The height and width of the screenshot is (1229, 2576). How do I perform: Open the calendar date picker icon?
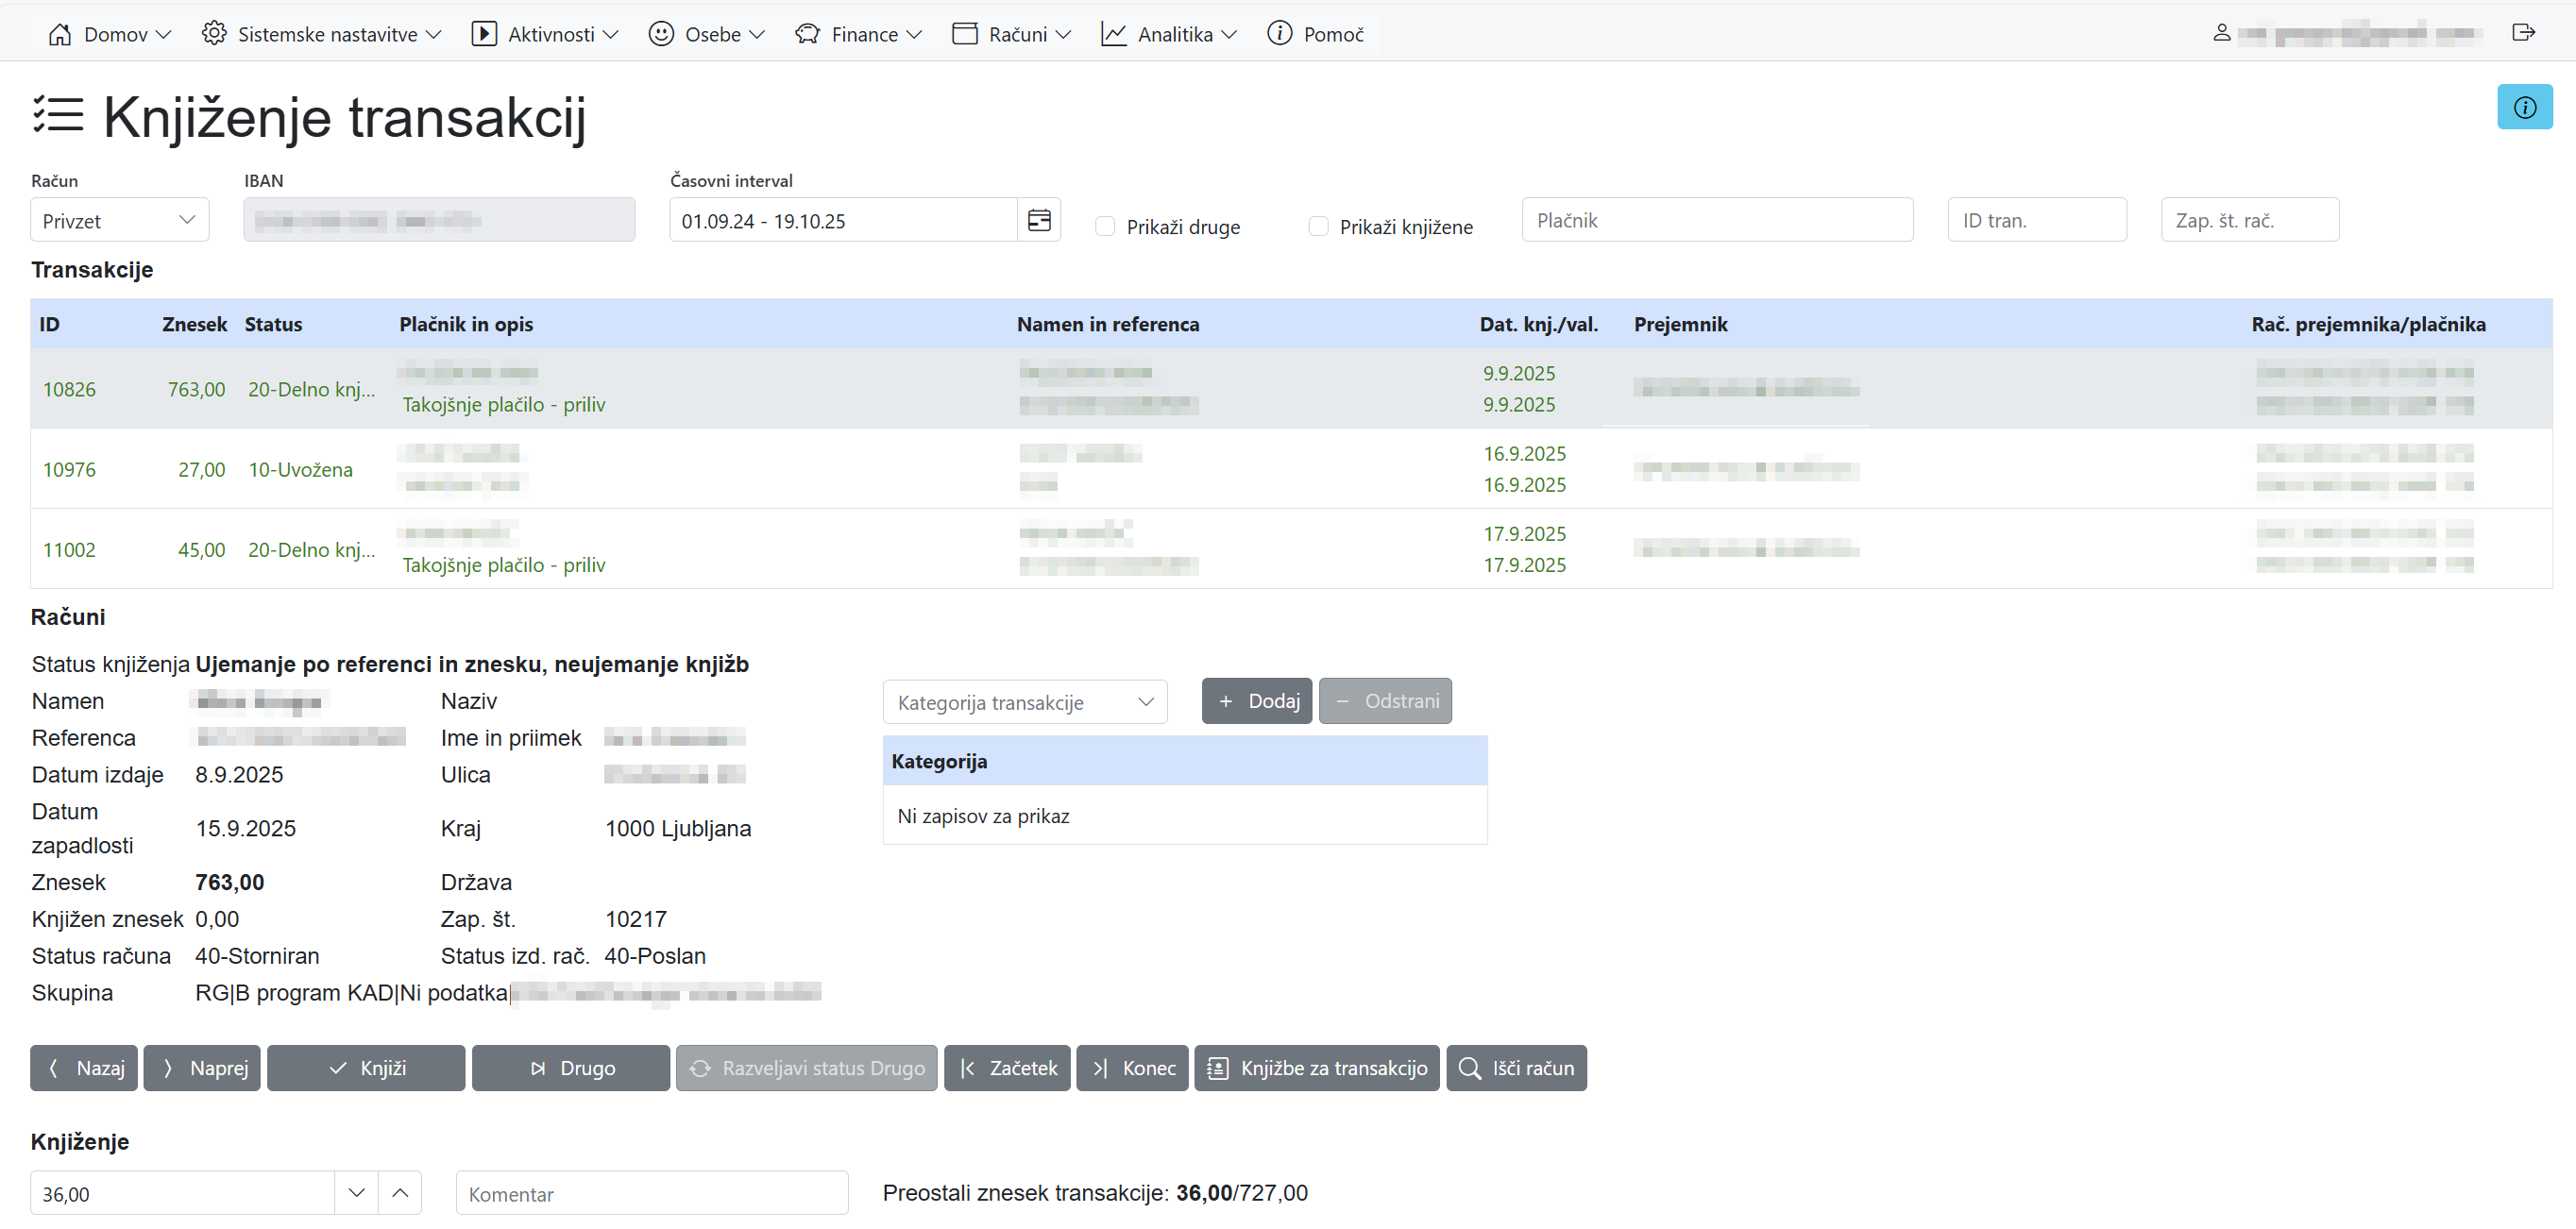[x=1039, y=220]
